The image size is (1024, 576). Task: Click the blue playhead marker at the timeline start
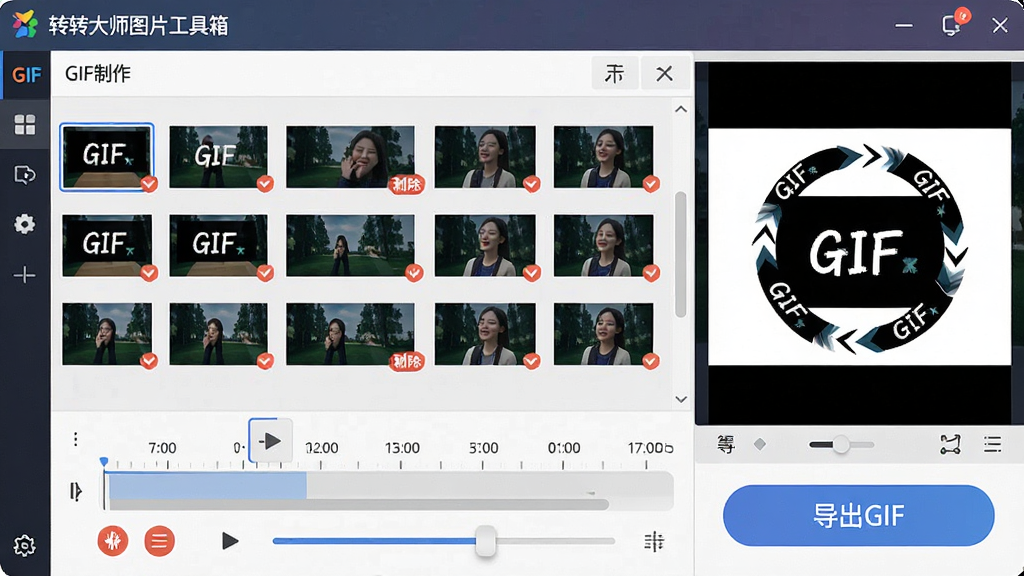point(104,462)
